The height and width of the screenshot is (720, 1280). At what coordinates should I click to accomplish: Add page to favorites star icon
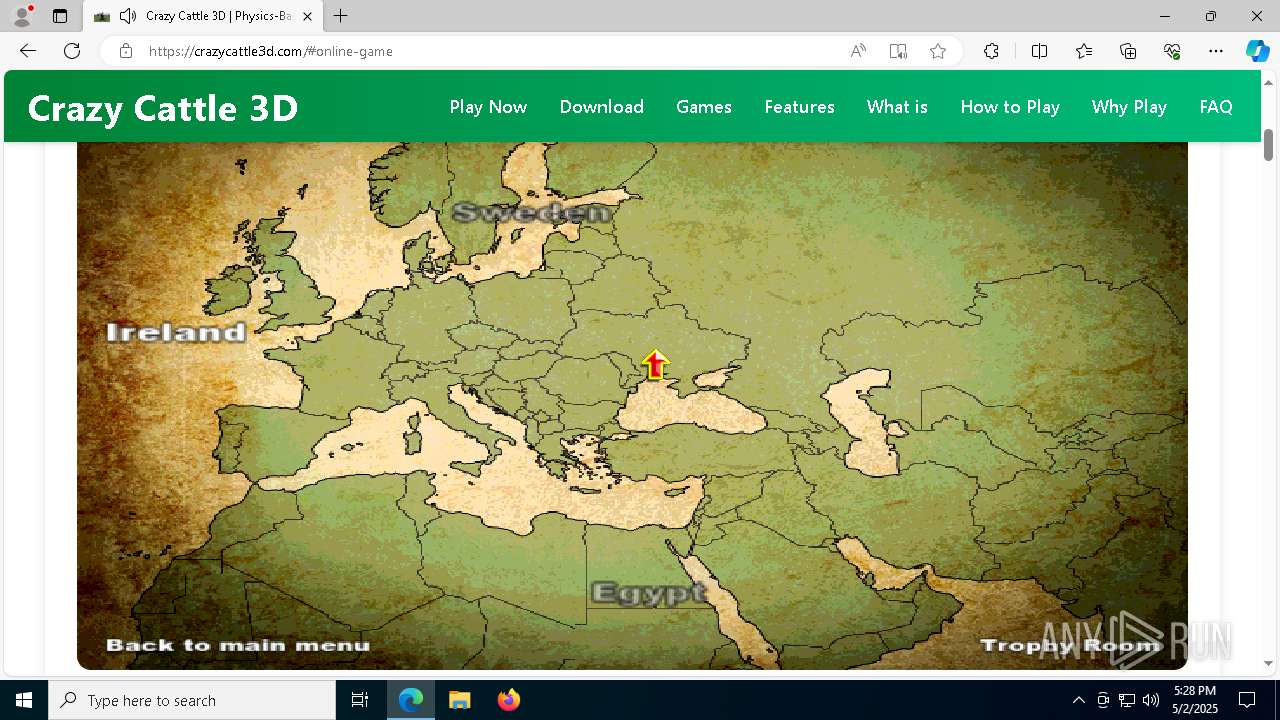[938, 51]
